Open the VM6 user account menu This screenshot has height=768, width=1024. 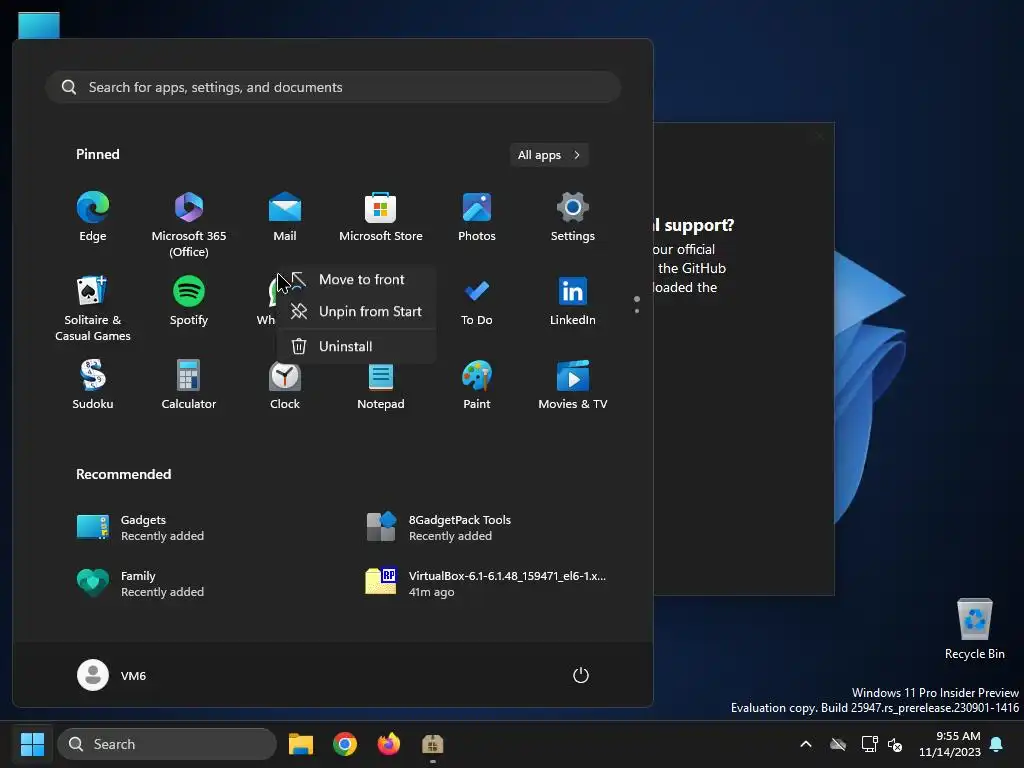pos(112,675)
